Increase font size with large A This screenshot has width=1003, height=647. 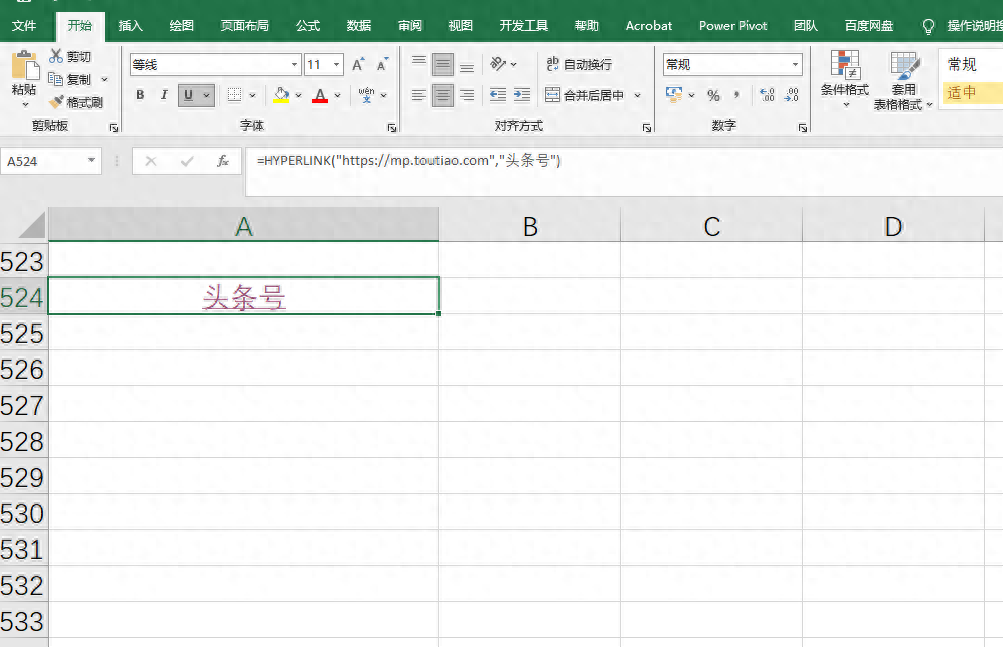pos(358,64)
